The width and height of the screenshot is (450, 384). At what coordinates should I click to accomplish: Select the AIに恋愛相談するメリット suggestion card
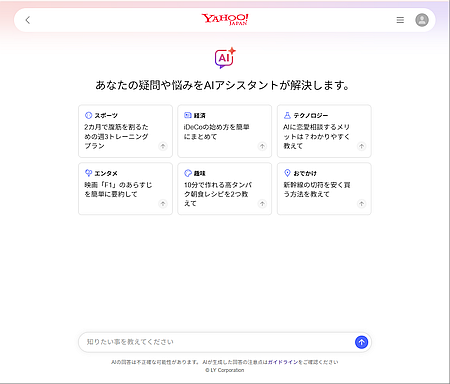pos(324,131)
